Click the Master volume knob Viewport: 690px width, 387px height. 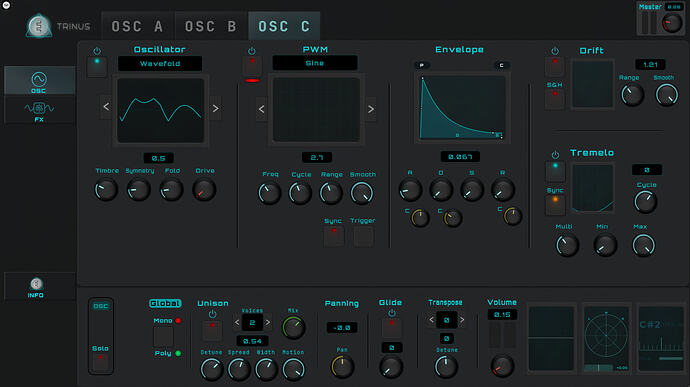[x=672, y=22]
